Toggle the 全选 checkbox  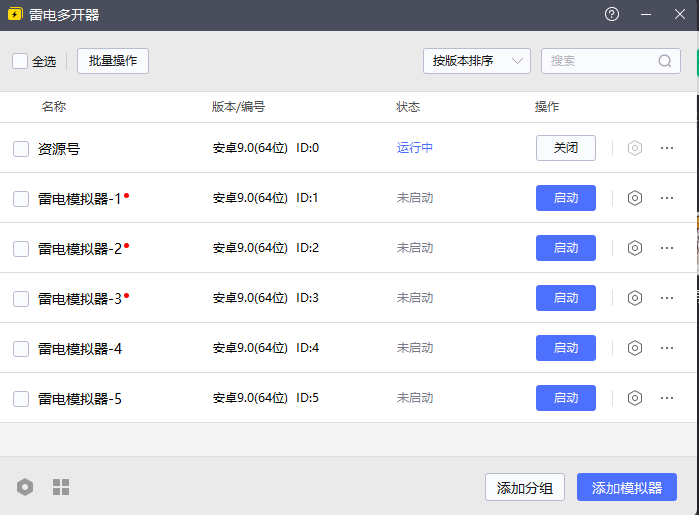point(20,61)
